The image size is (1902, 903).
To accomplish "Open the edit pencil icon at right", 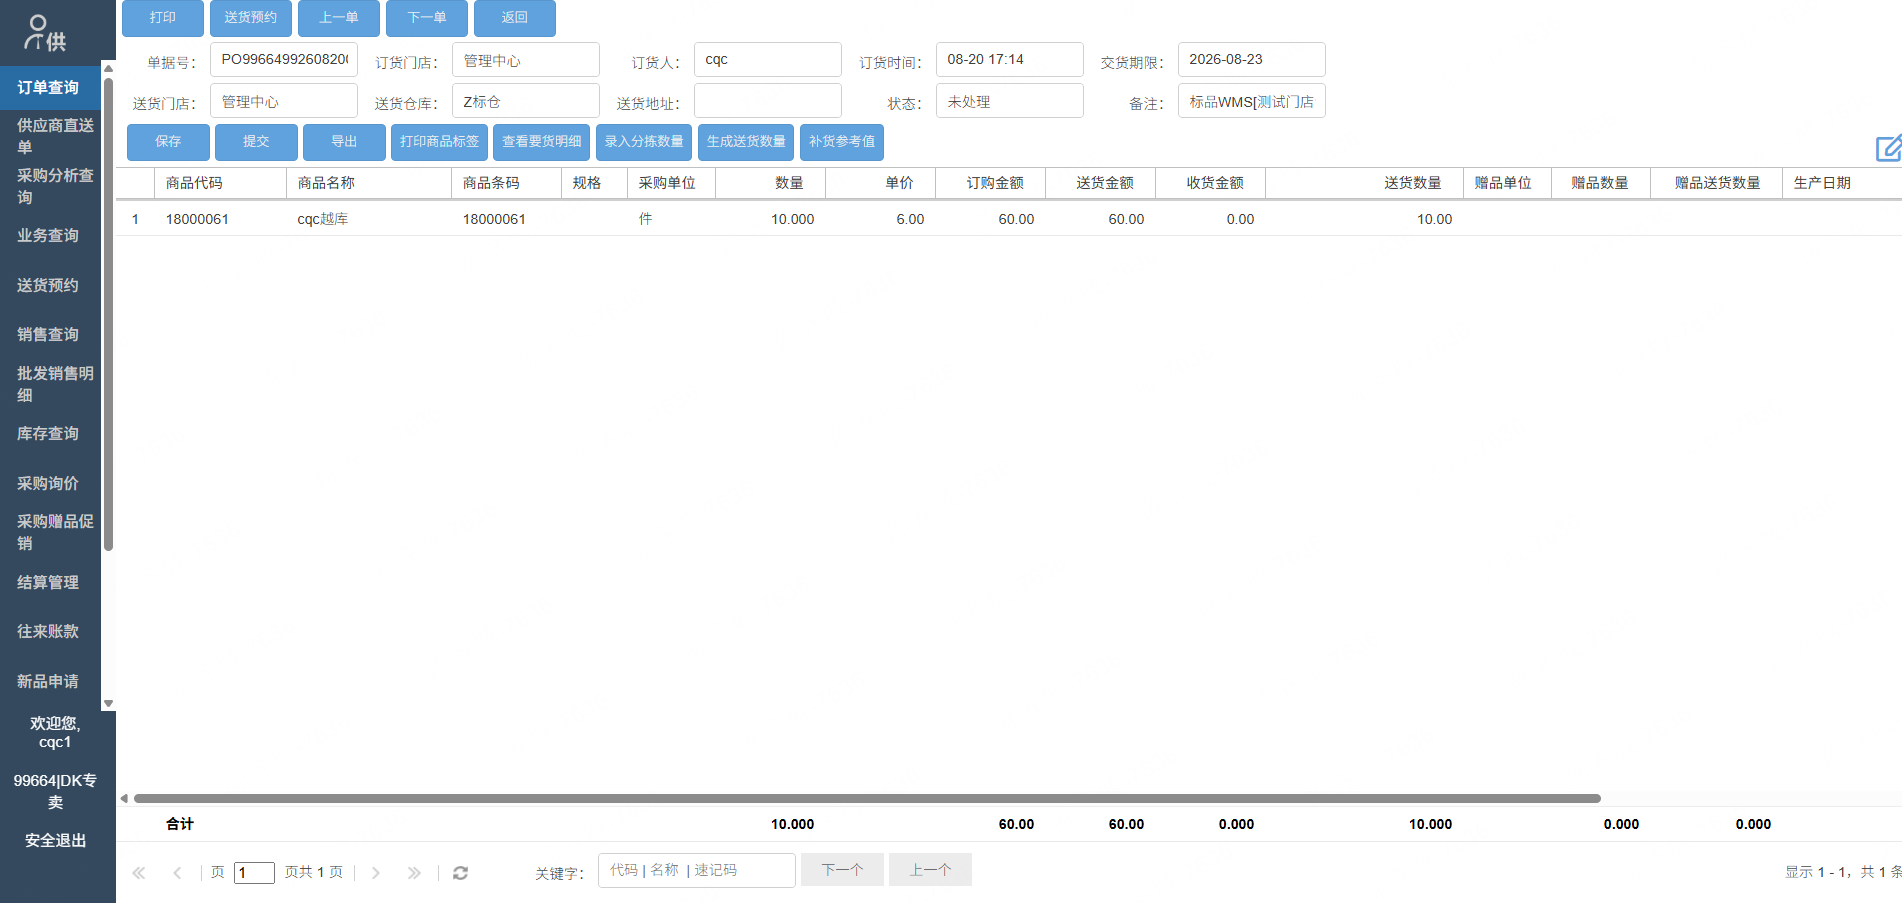I will point(1888,148).
